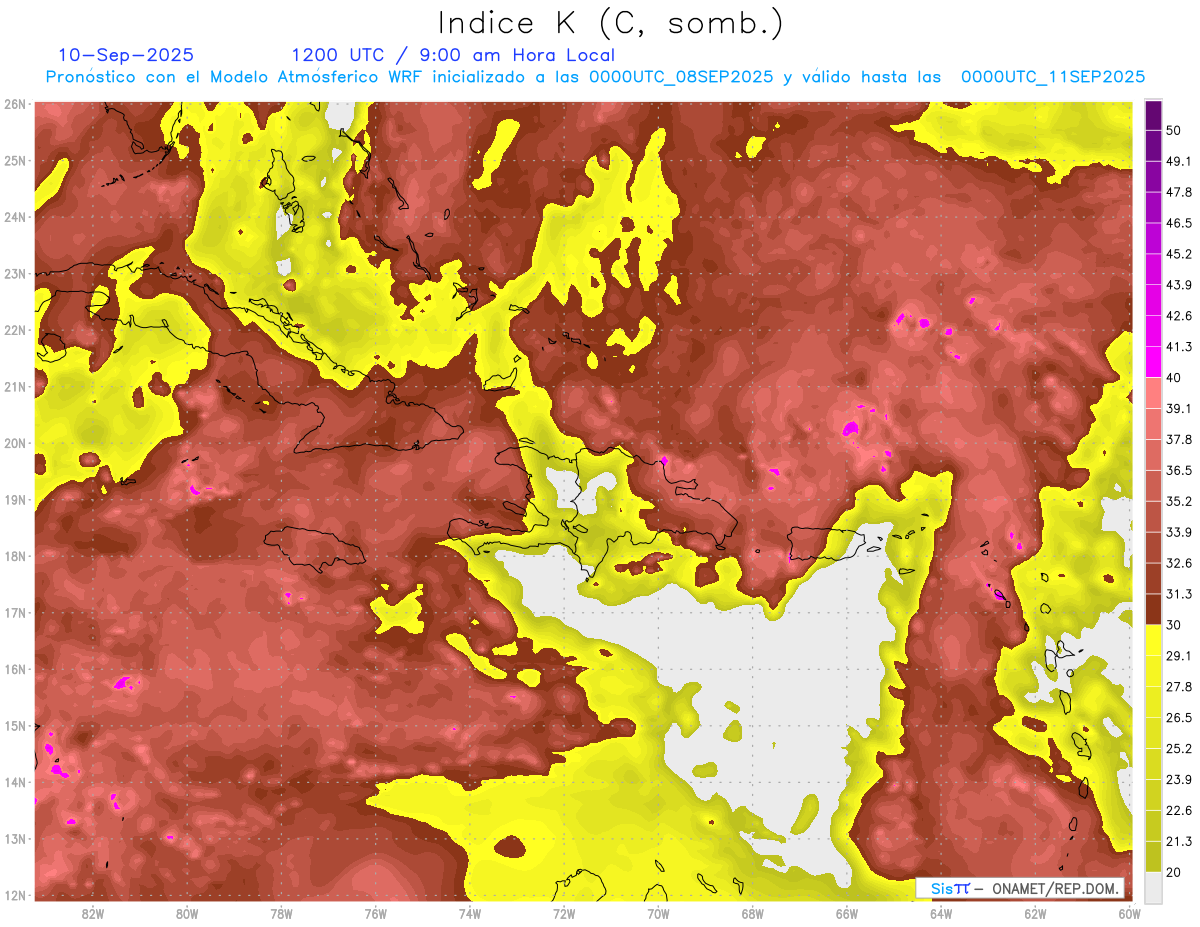Viewport: 1200px width, 927px height.
Task: Click the color bar value '41.3'
Action: coord(1178,347)
